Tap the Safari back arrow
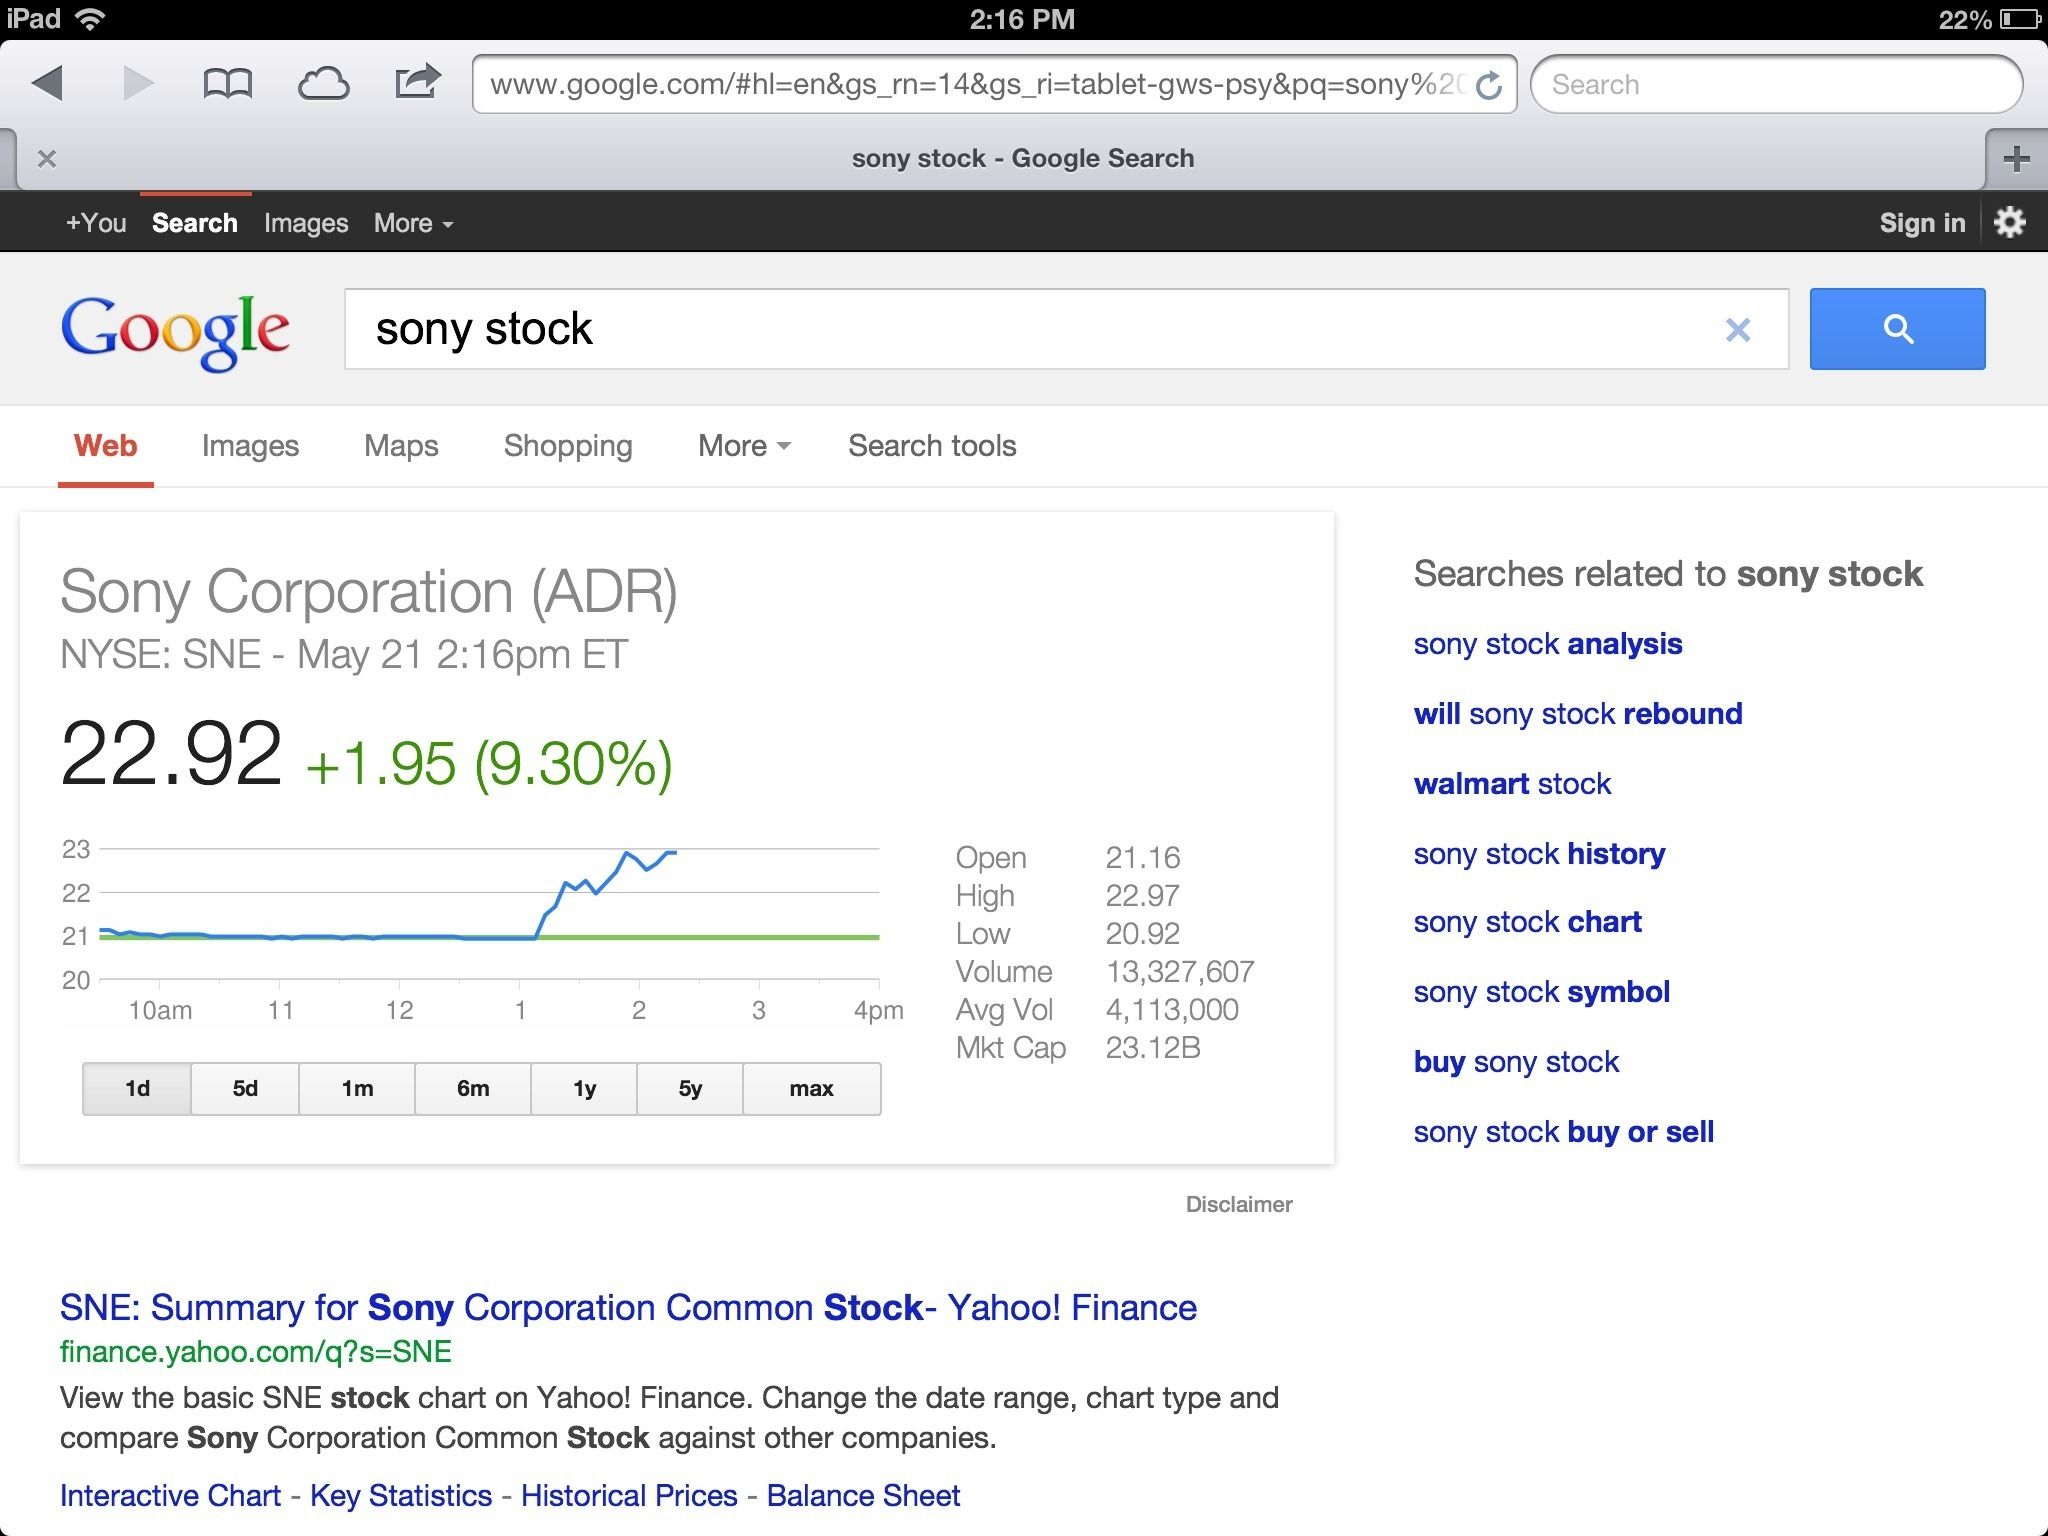2048x1536 pixels. 48,83
